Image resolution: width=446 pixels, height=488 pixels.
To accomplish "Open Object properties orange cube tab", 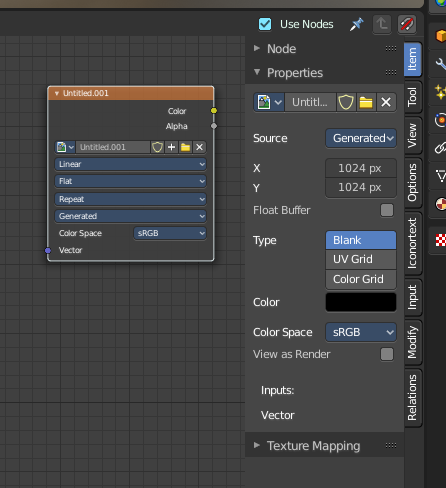I will [441, 35].
